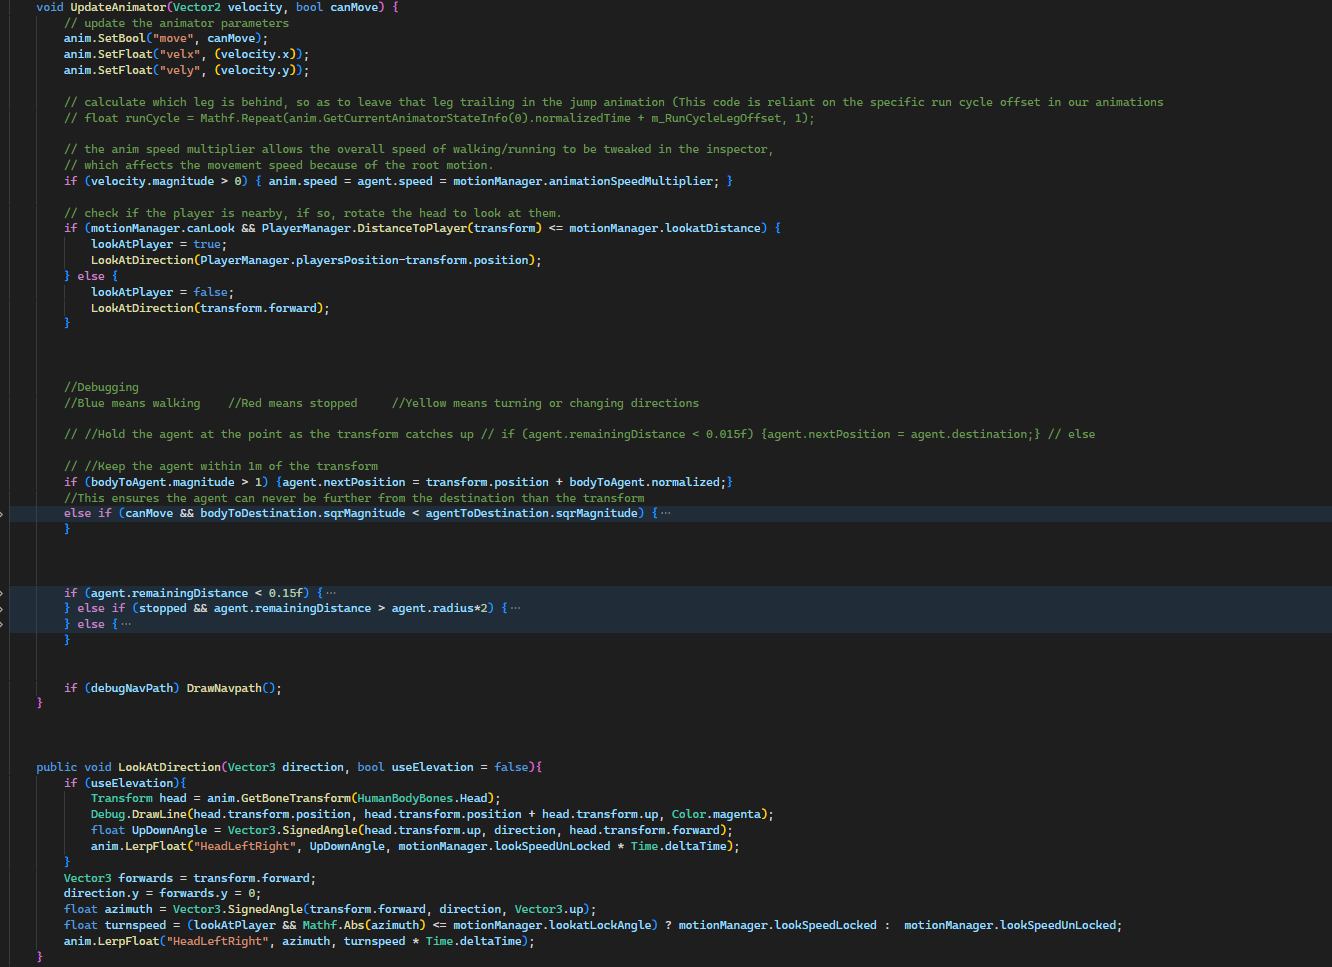Expand fold arrow beside 'if (agent.remainingDistance < 0.15f)'
1332x967 pixels.
point(2,593)
